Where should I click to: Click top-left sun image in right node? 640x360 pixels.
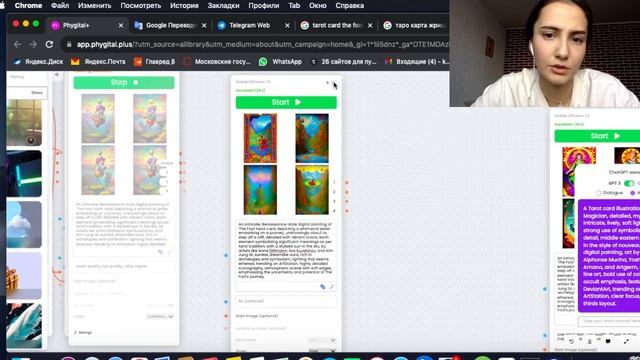click(579, 171)
